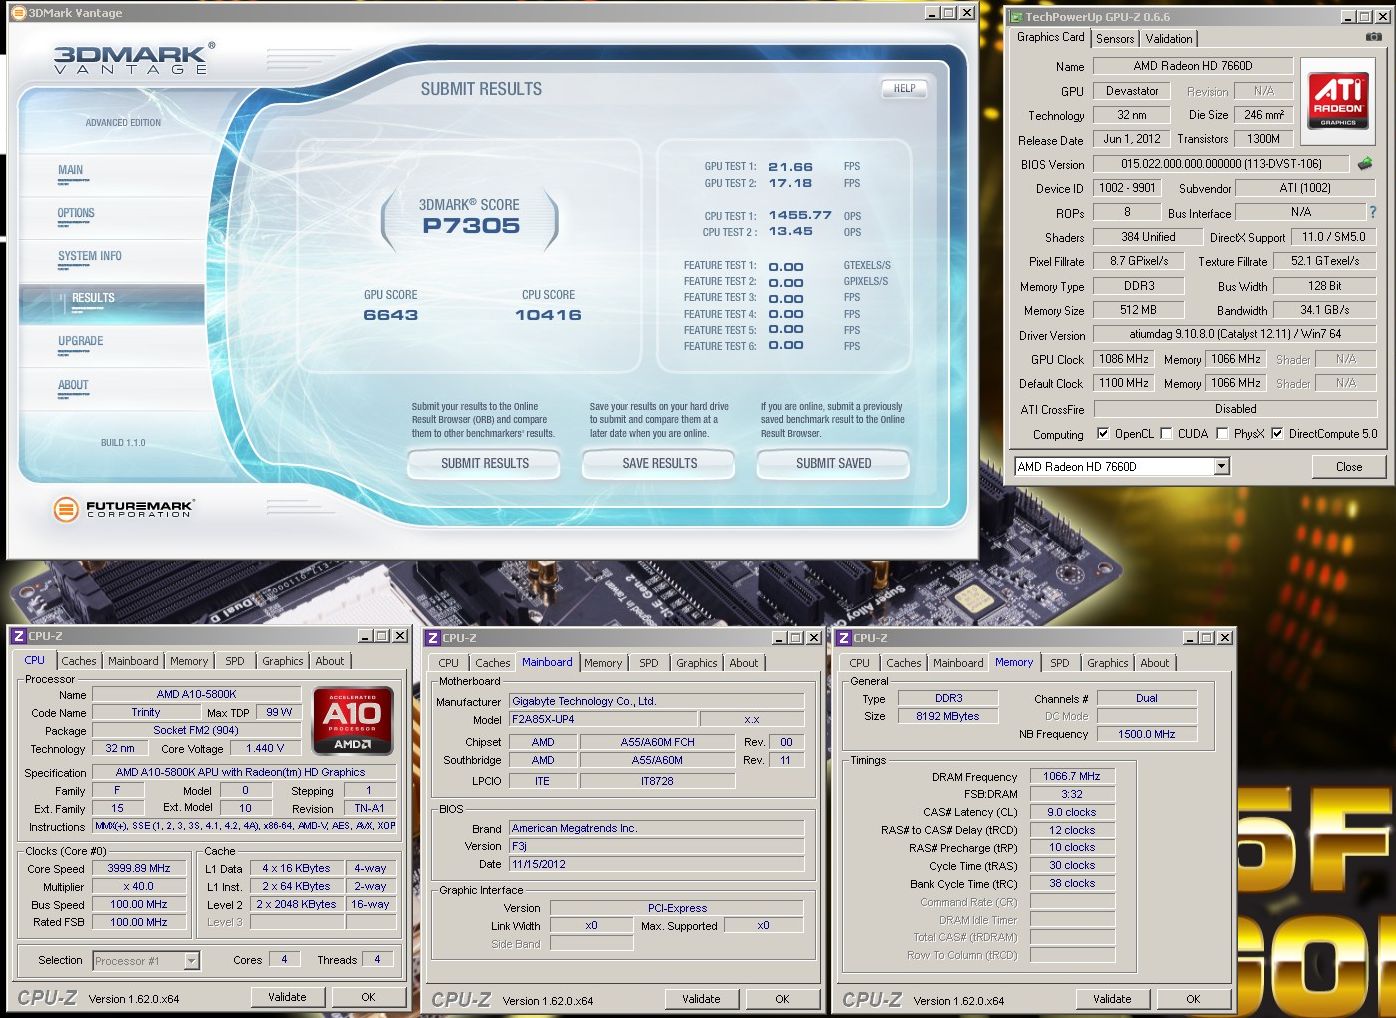Open SYSTEM INFO in 3DMark sidebar
The height and width of the screenshot is (1018, 1396).
[90, 256]
